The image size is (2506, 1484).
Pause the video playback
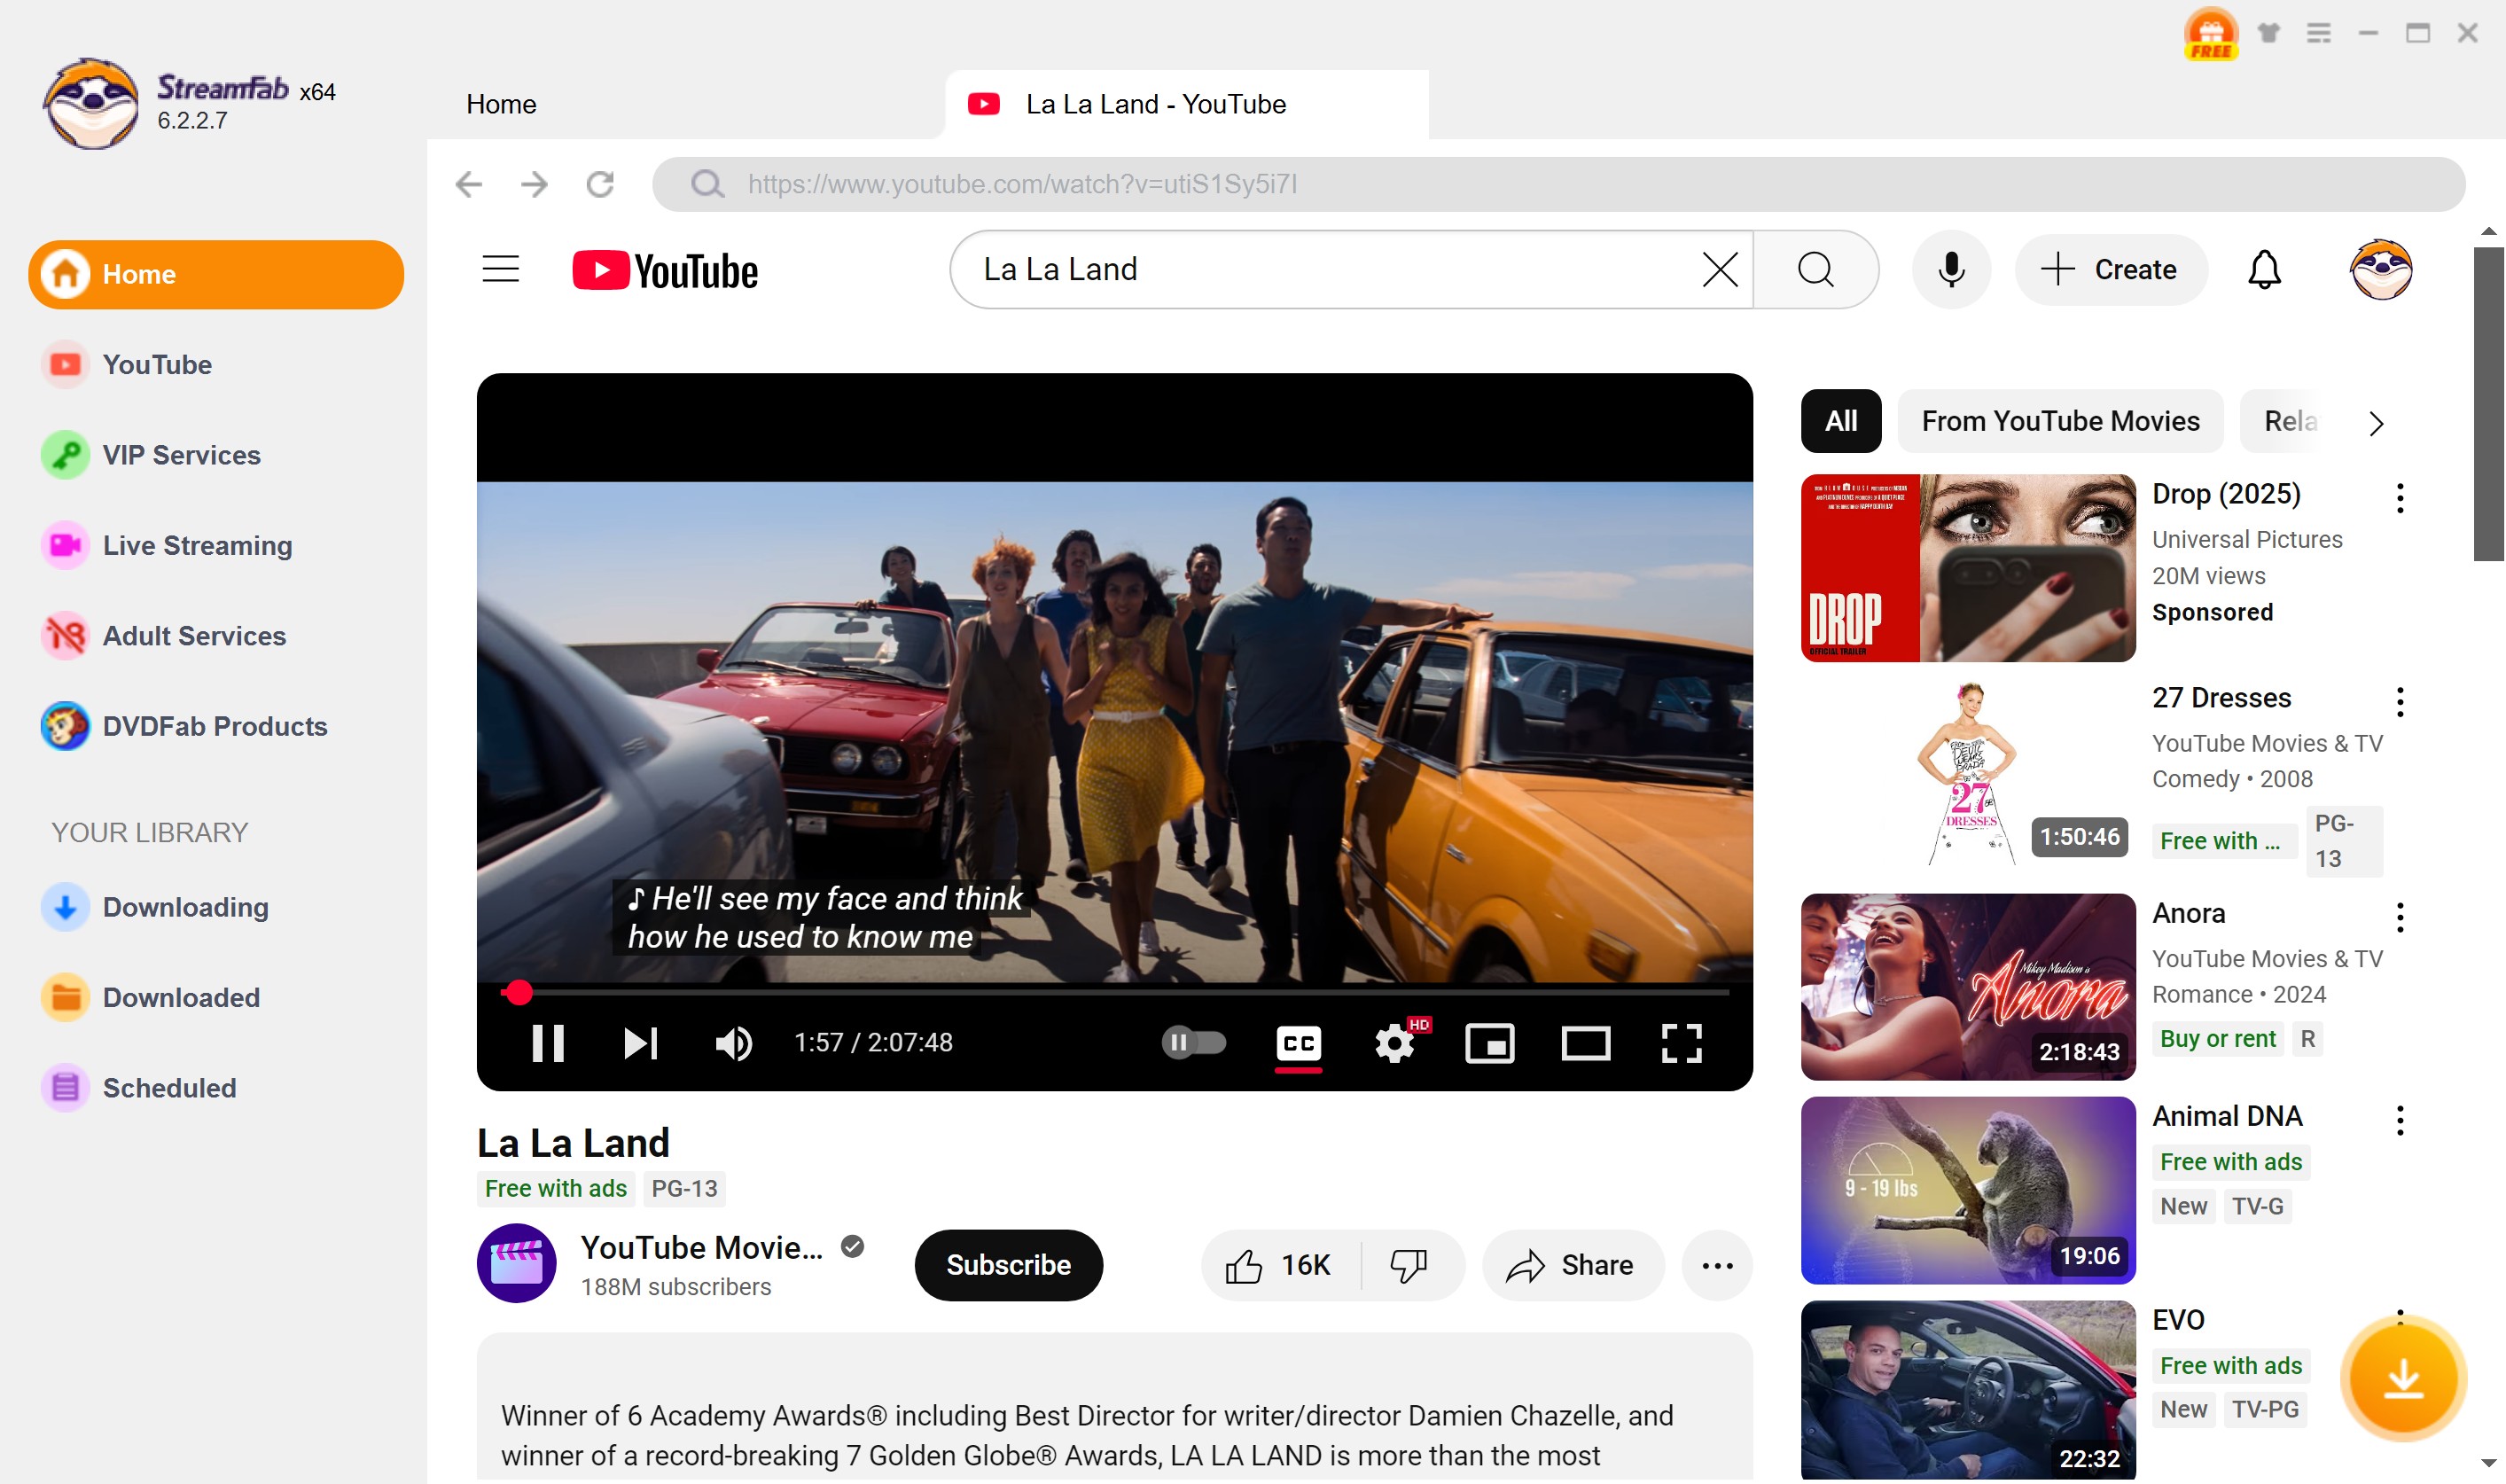547,1043
